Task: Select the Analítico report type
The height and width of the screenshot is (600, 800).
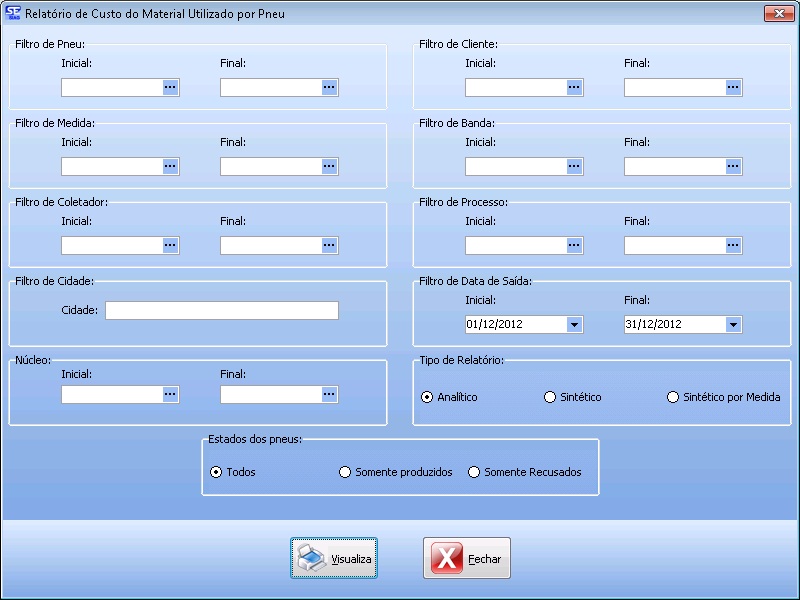Action: 428,397
